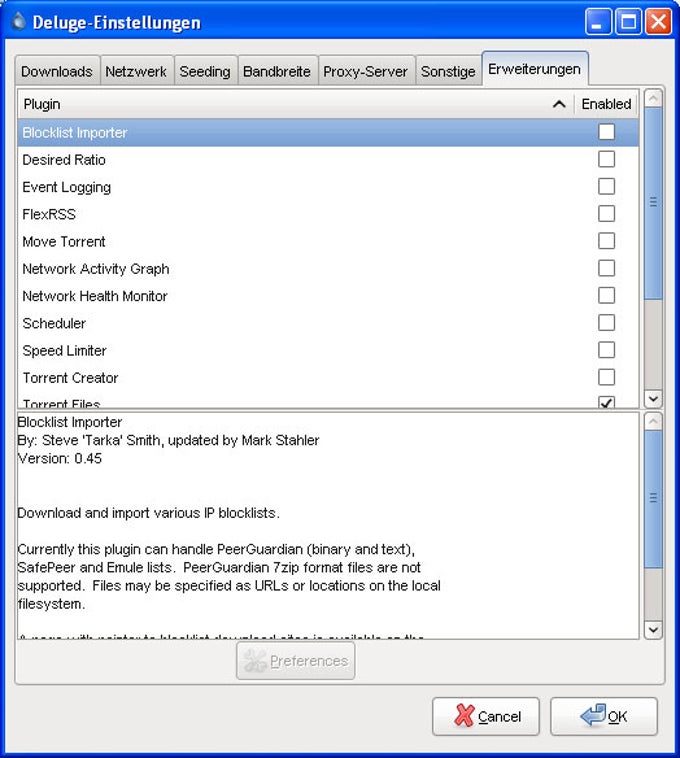Enable the Torrent Creator plugin checkbox
The height and width of the screenshot is (758, 680).
tap(607, 377)
